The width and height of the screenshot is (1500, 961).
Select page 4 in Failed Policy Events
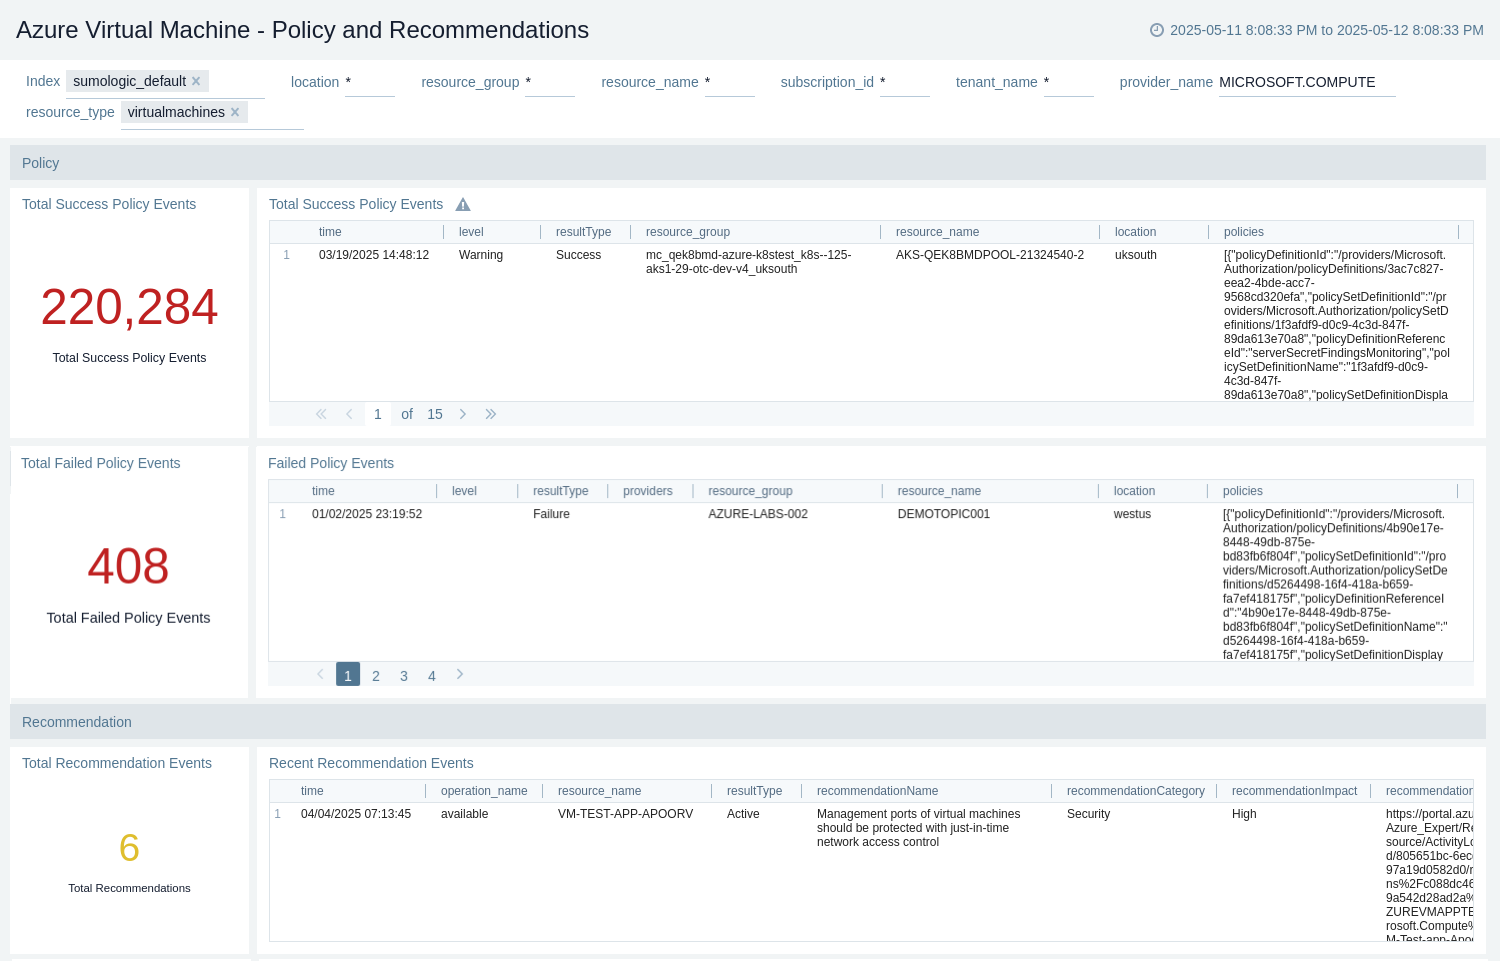coord(432,676)
